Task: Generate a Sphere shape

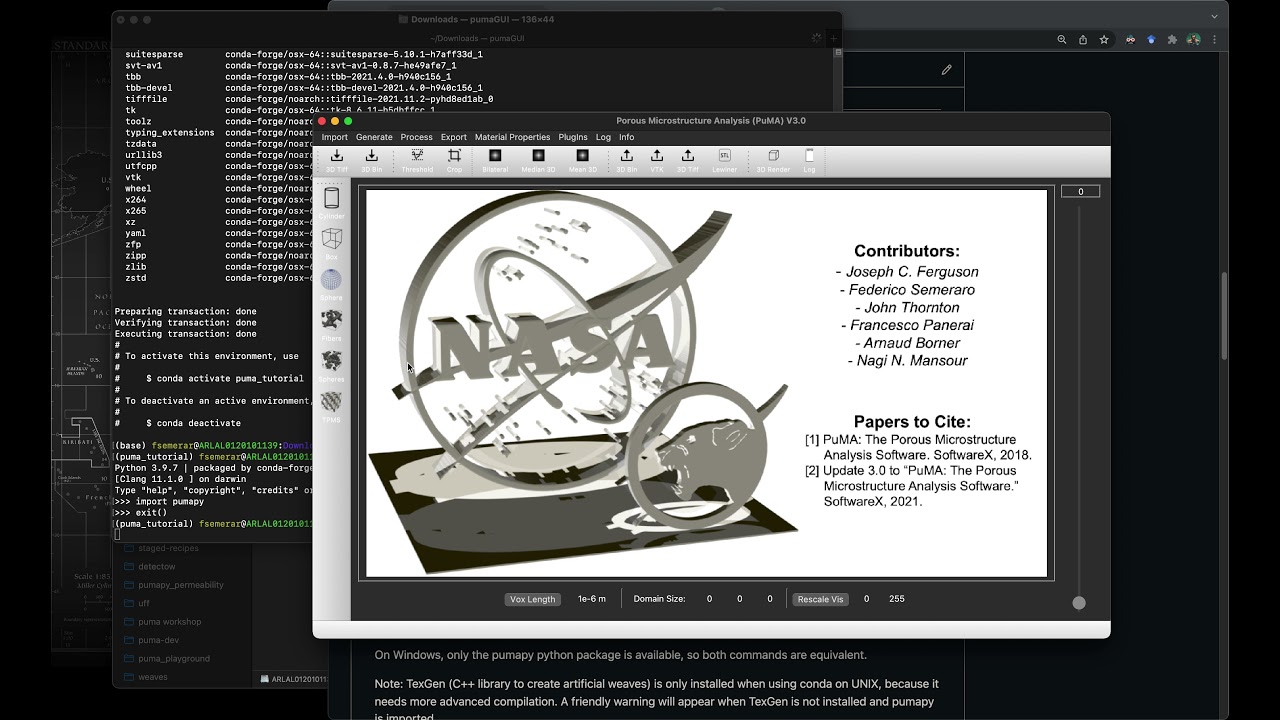Action: point(331,284)
